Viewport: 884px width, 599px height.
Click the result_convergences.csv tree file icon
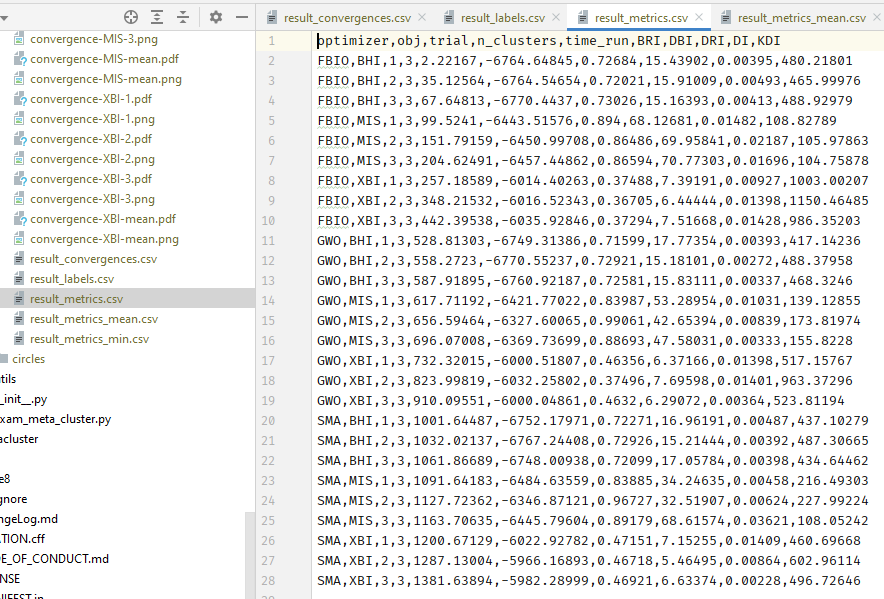19,259
